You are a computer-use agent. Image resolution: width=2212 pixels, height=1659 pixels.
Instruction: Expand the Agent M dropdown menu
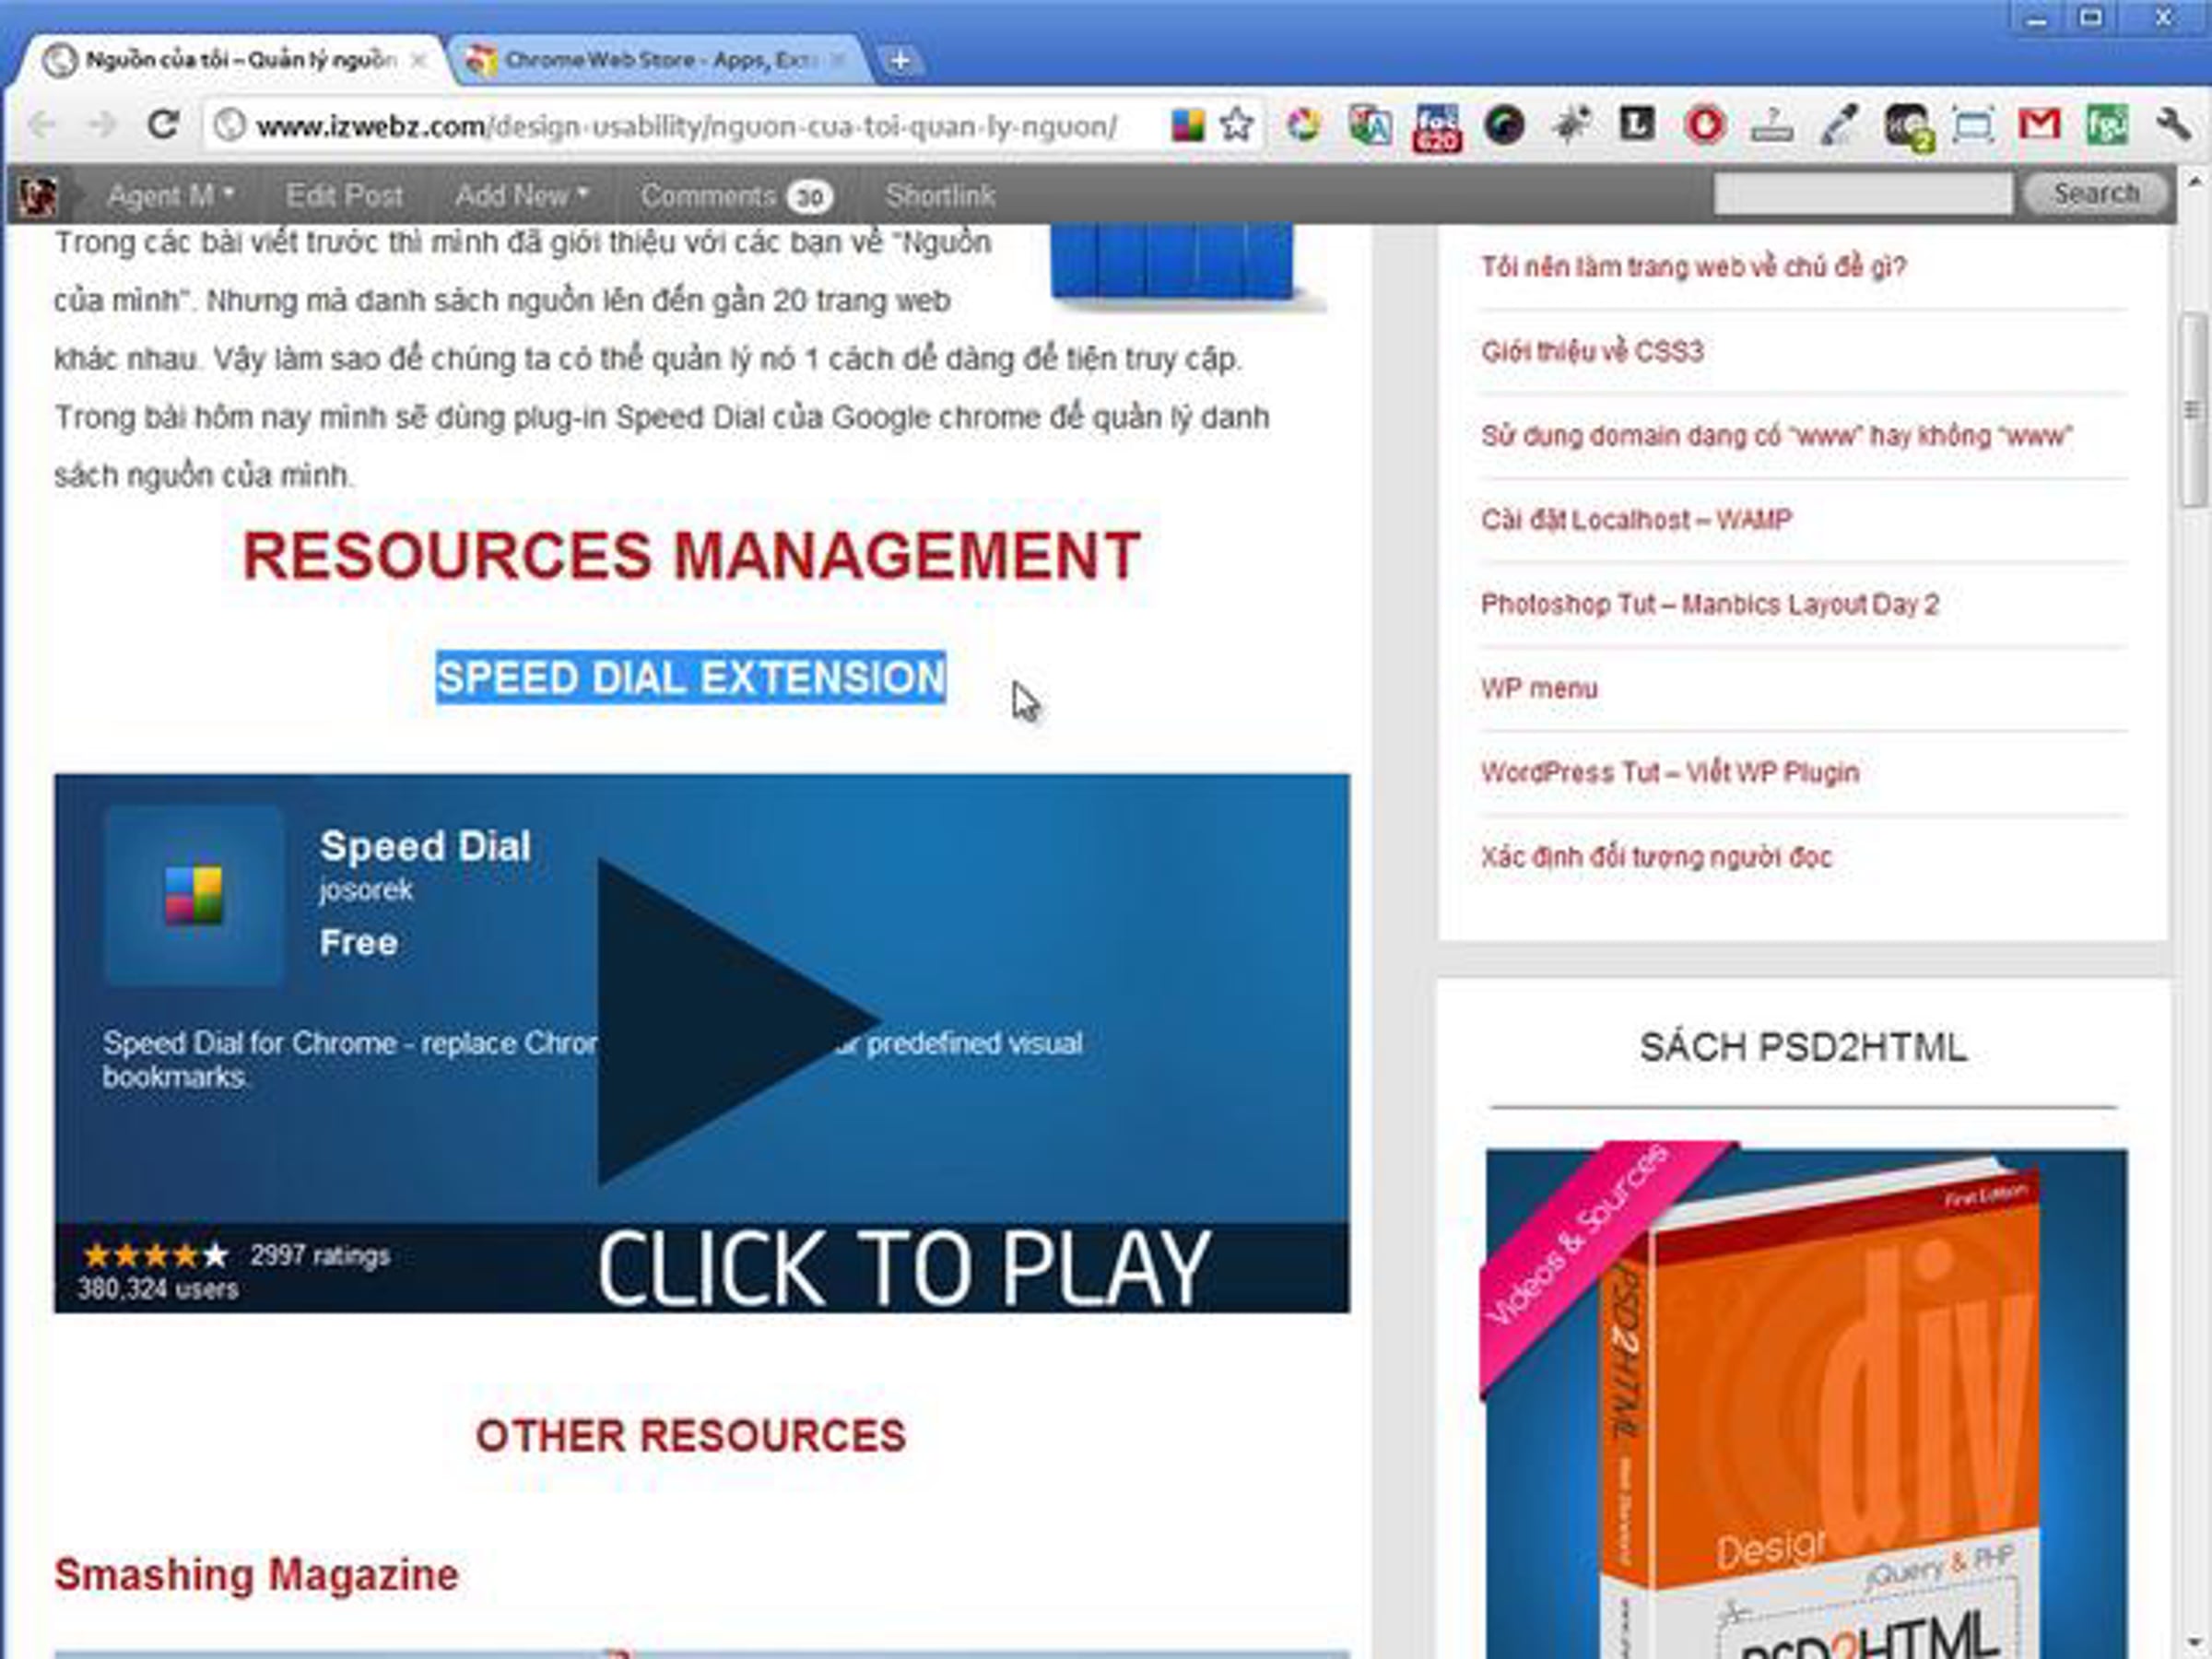coord(171,195)
